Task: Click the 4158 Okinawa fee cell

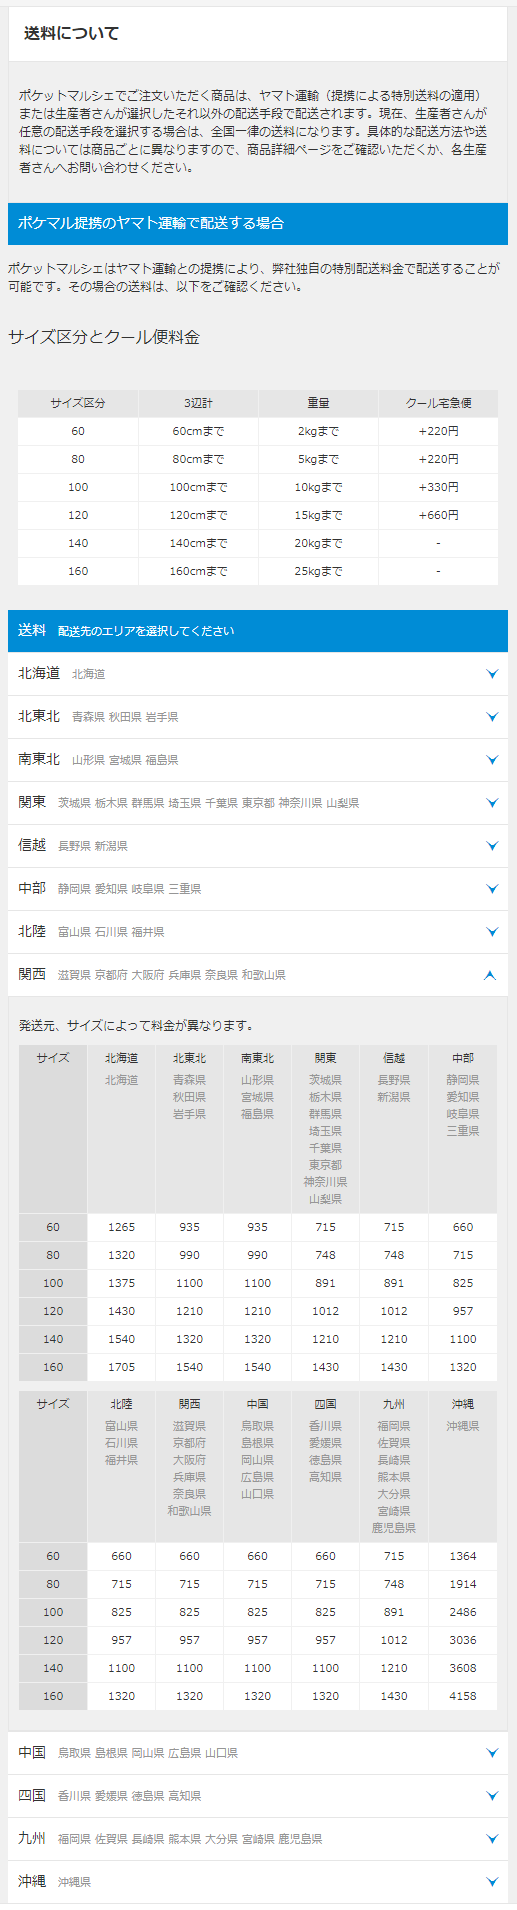Action: (463, 1696)
